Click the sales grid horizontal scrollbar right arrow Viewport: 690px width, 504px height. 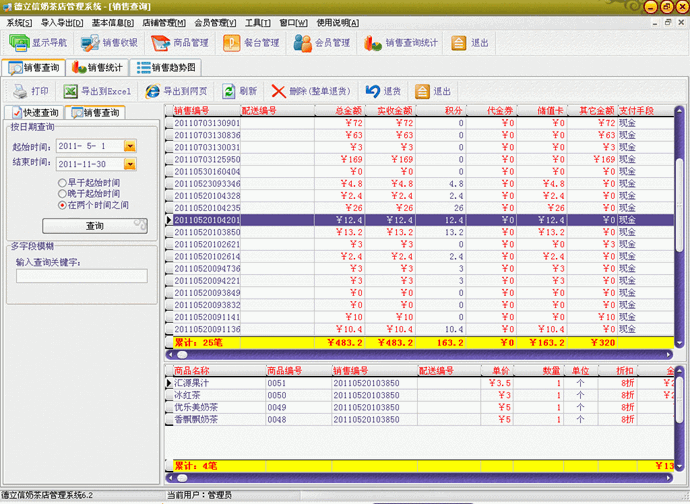pos(669,354)
